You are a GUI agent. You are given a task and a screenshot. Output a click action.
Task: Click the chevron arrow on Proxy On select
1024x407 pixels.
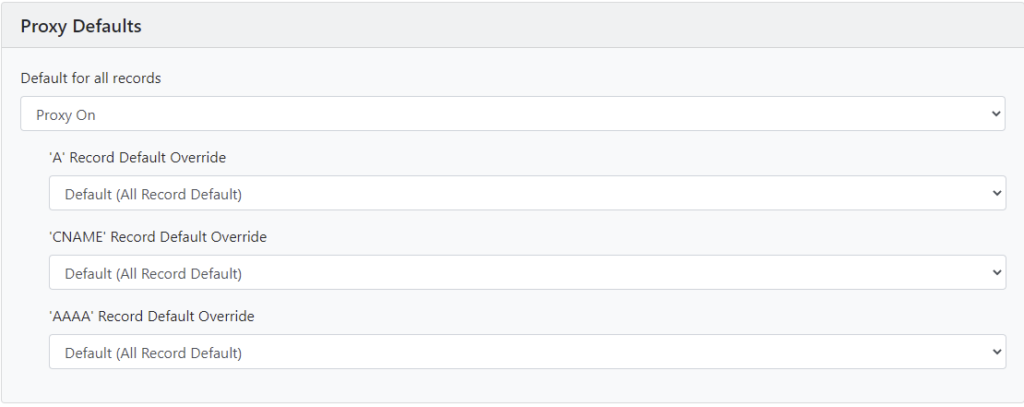coord(996,114)
